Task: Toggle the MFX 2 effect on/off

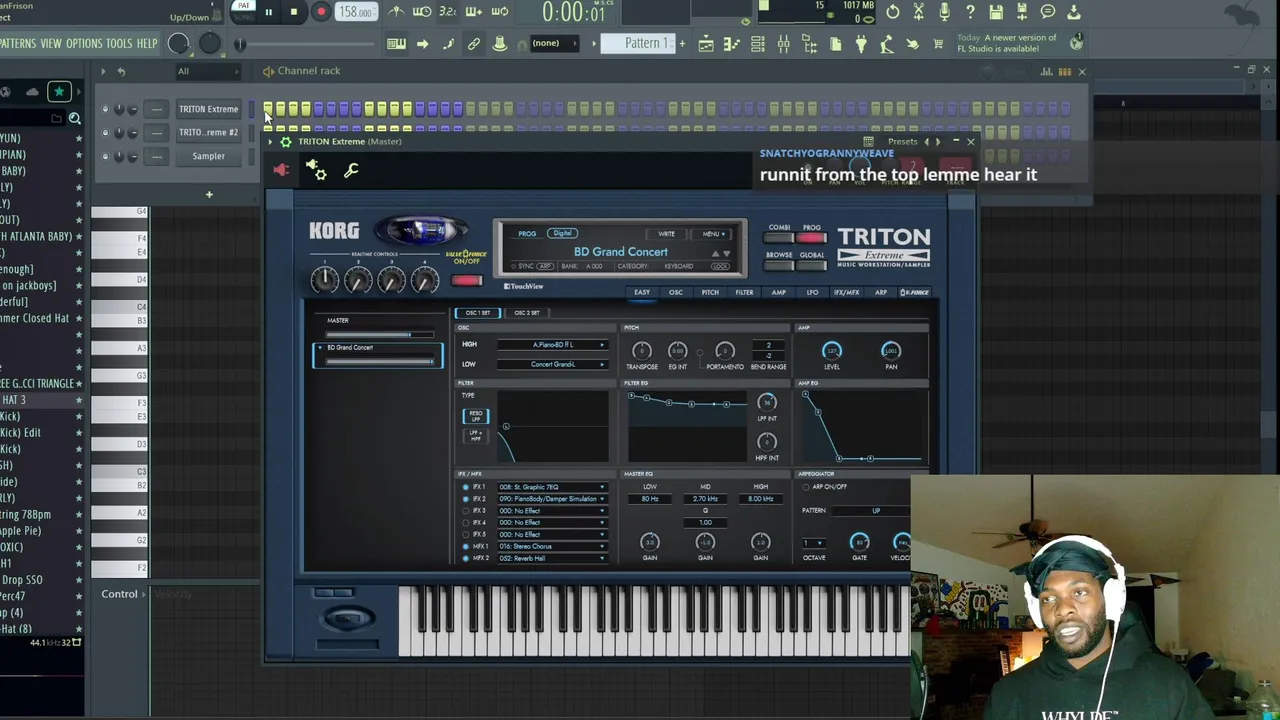Action: 466,558
